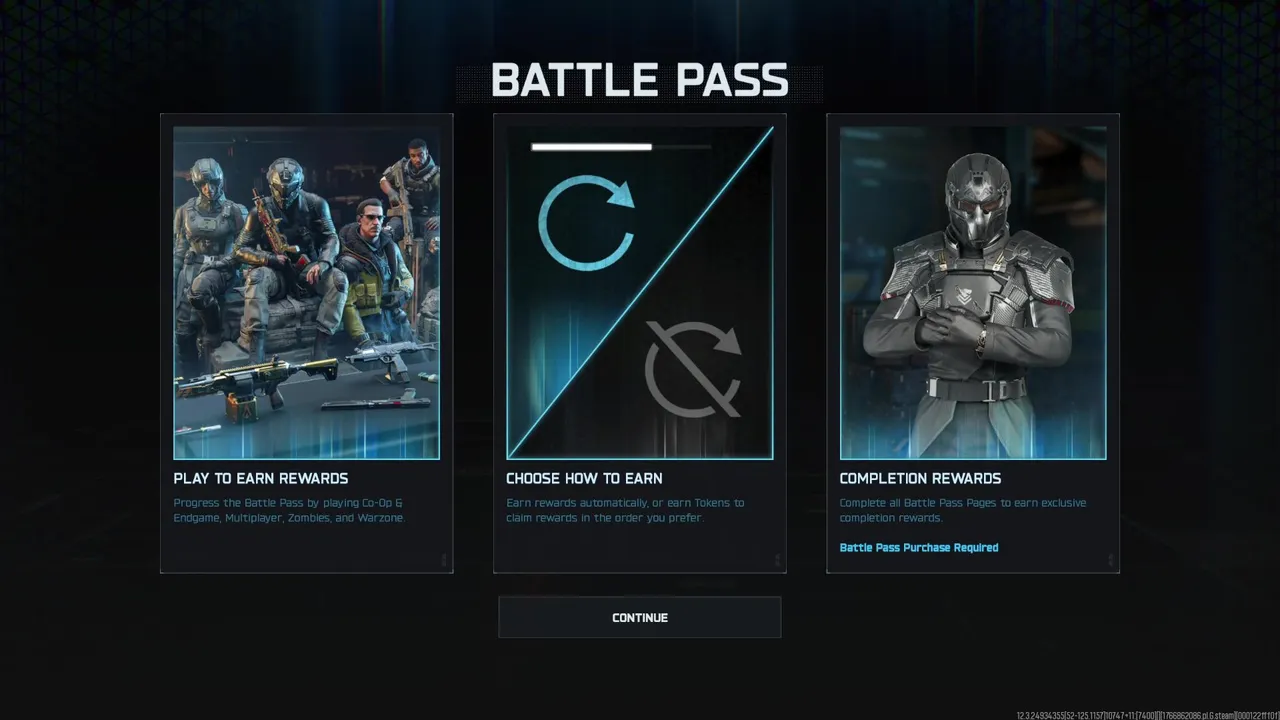Click the build version text in the corner
Viewport: 1280px width, 720px height.
[x=1148, y=715]
